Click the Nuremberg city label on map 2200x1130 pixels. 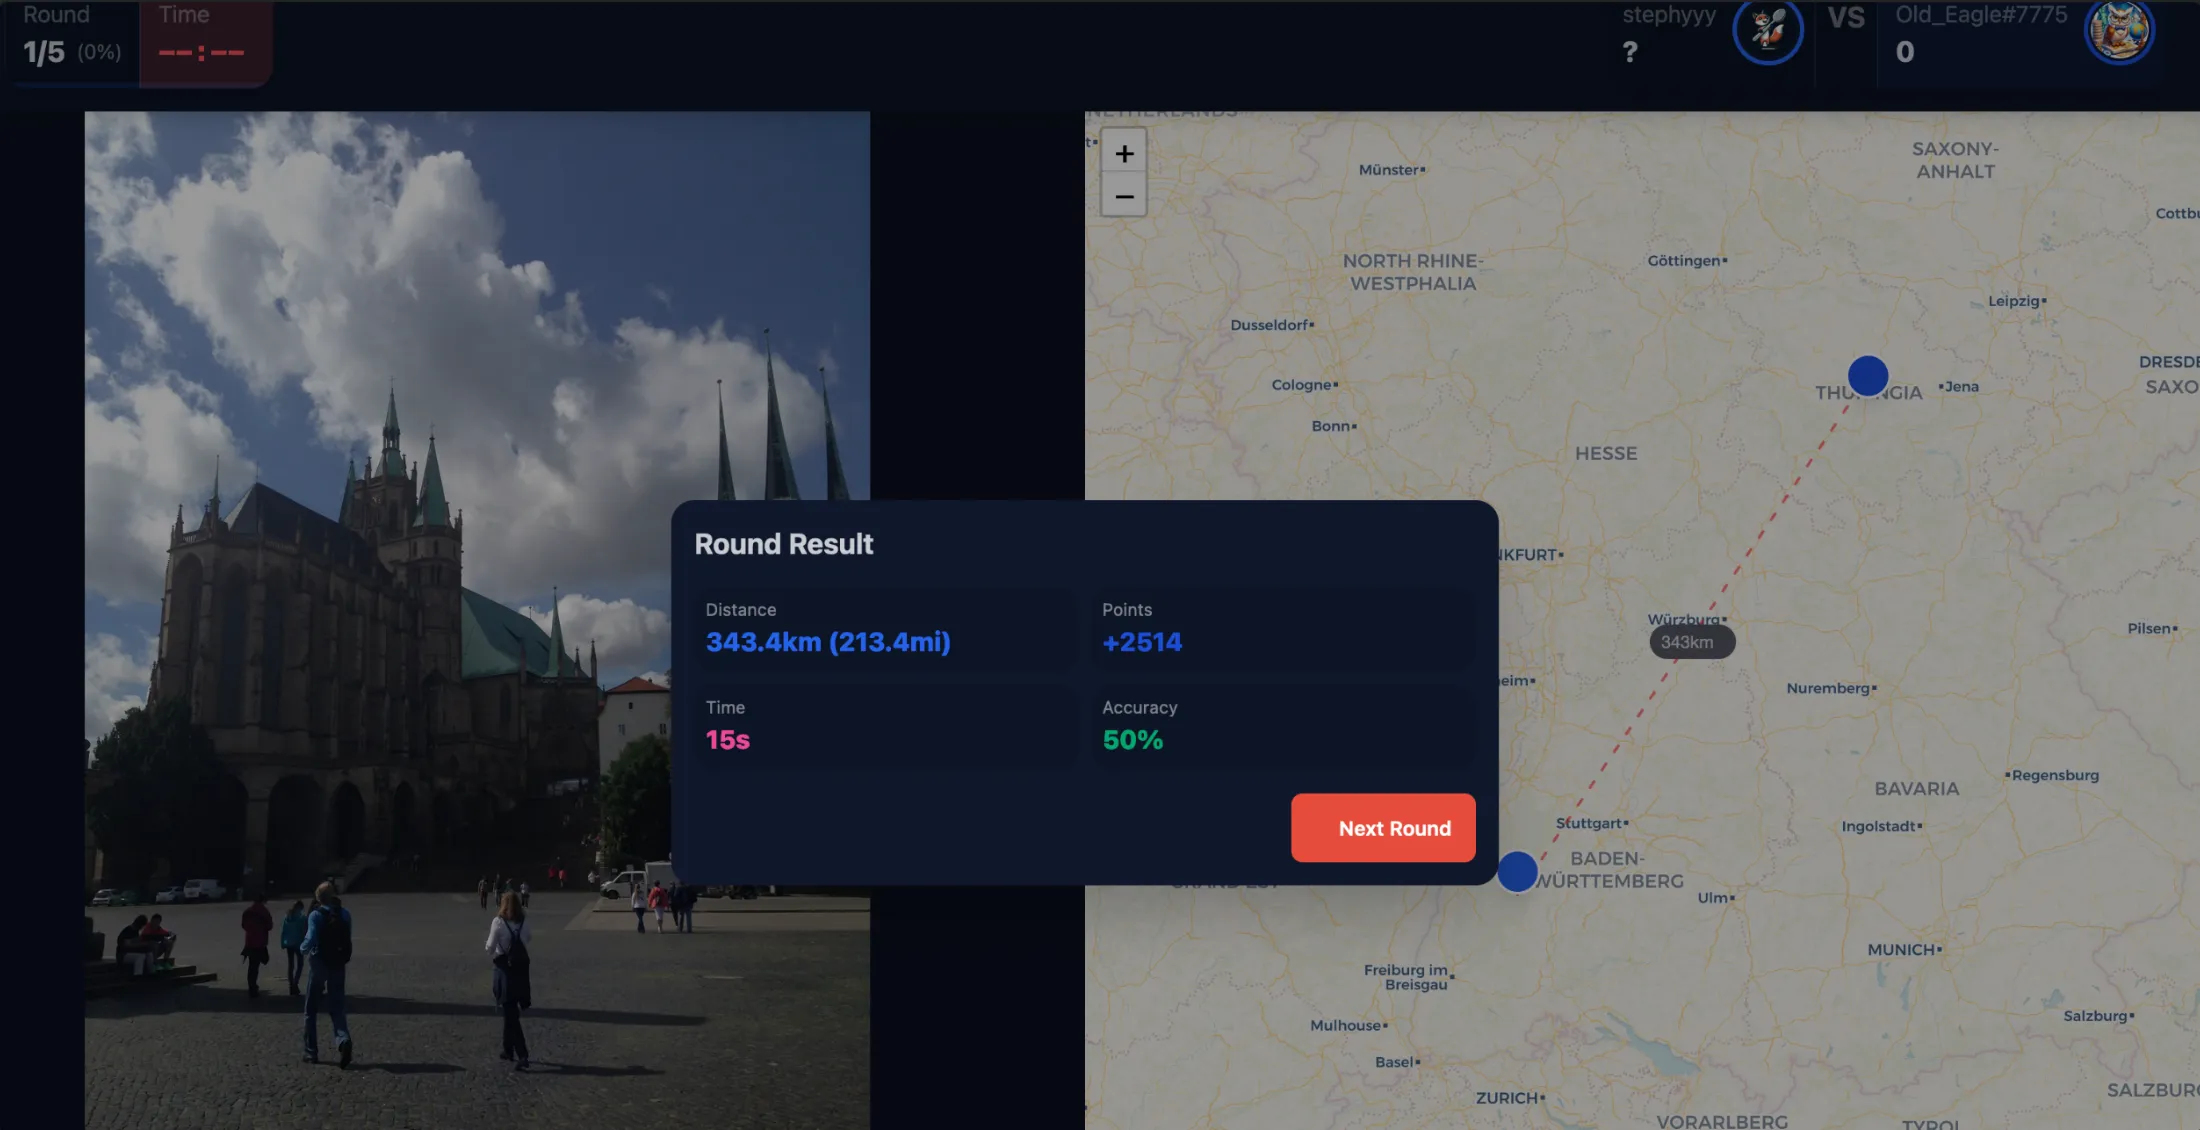click(x=1828, y=688)
